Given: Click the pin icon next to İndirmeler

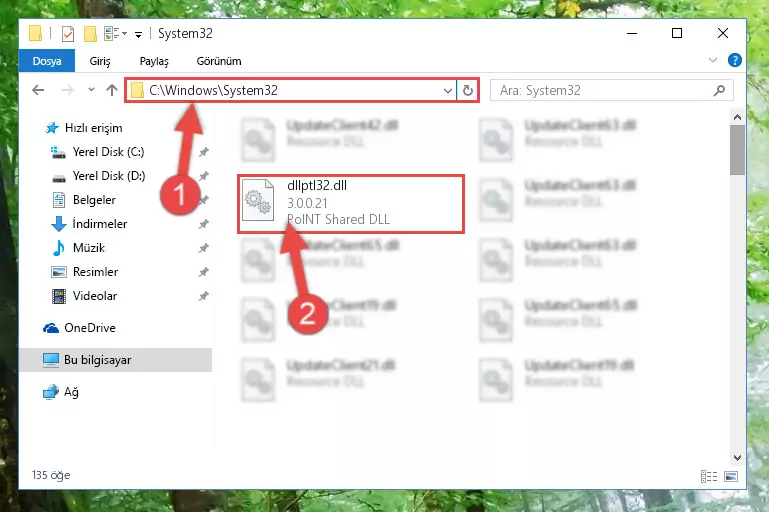Looking at the screenshot, I should tap(204, 225).
